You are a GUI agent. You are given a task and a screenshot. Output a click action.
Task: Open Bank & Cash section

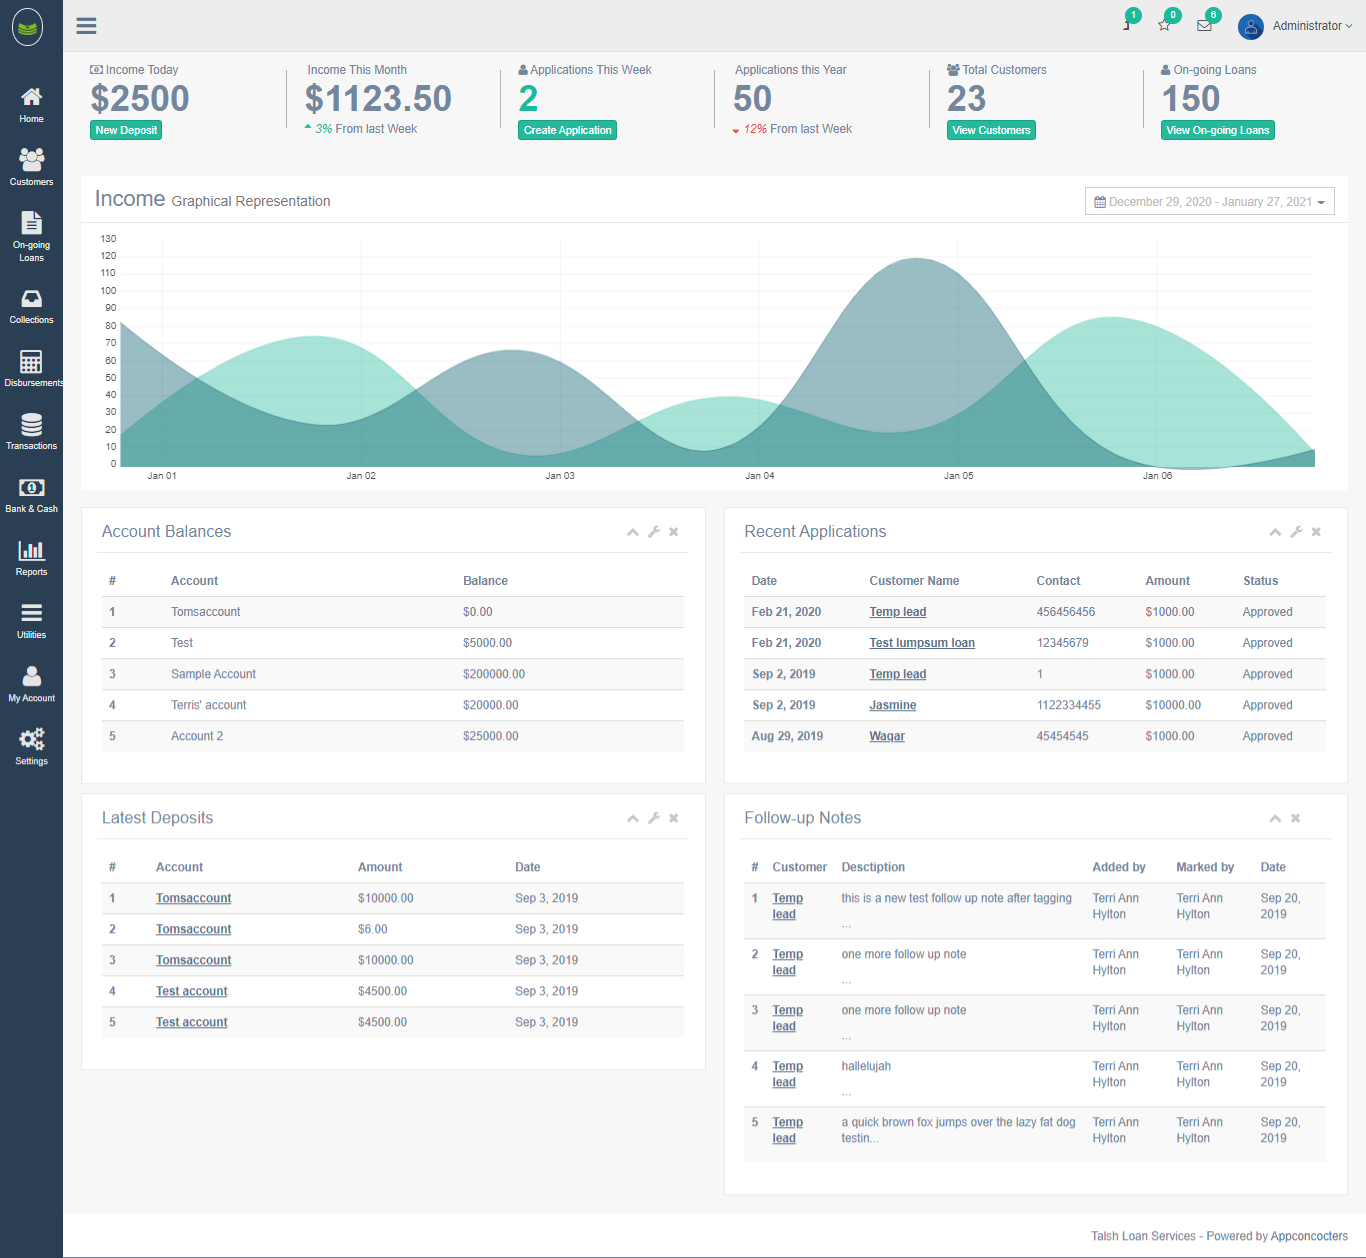[31, 495]
